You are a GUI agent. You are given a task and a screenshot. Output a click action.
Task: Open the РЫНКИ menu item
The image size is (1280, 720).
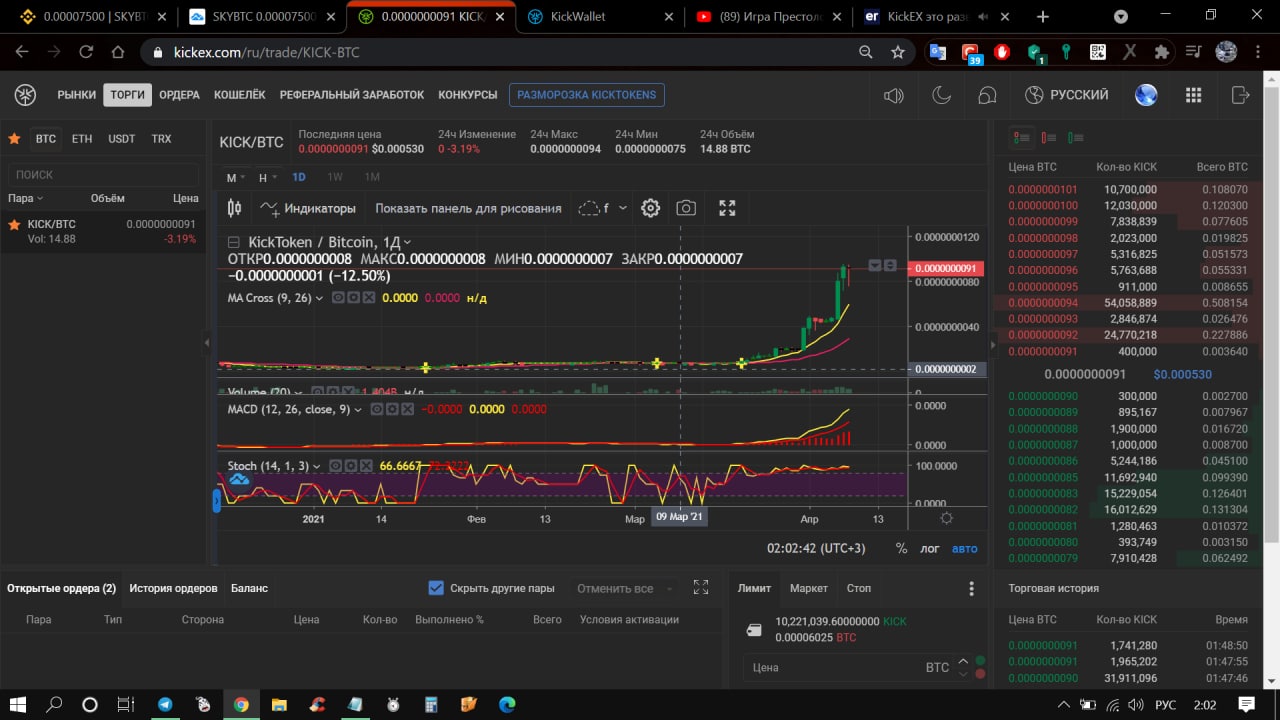click(77, 95)
